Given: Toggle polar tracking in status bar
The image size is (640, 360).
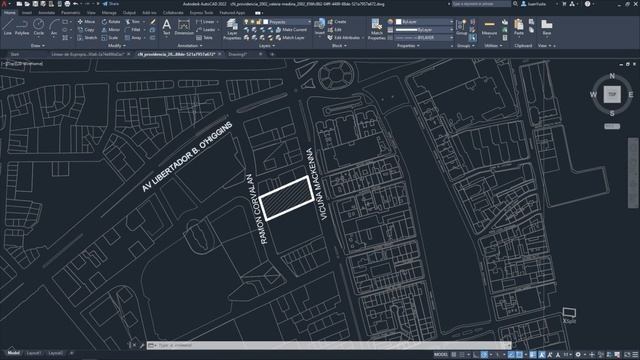Looking at the screenshot, I should (484, 355).
